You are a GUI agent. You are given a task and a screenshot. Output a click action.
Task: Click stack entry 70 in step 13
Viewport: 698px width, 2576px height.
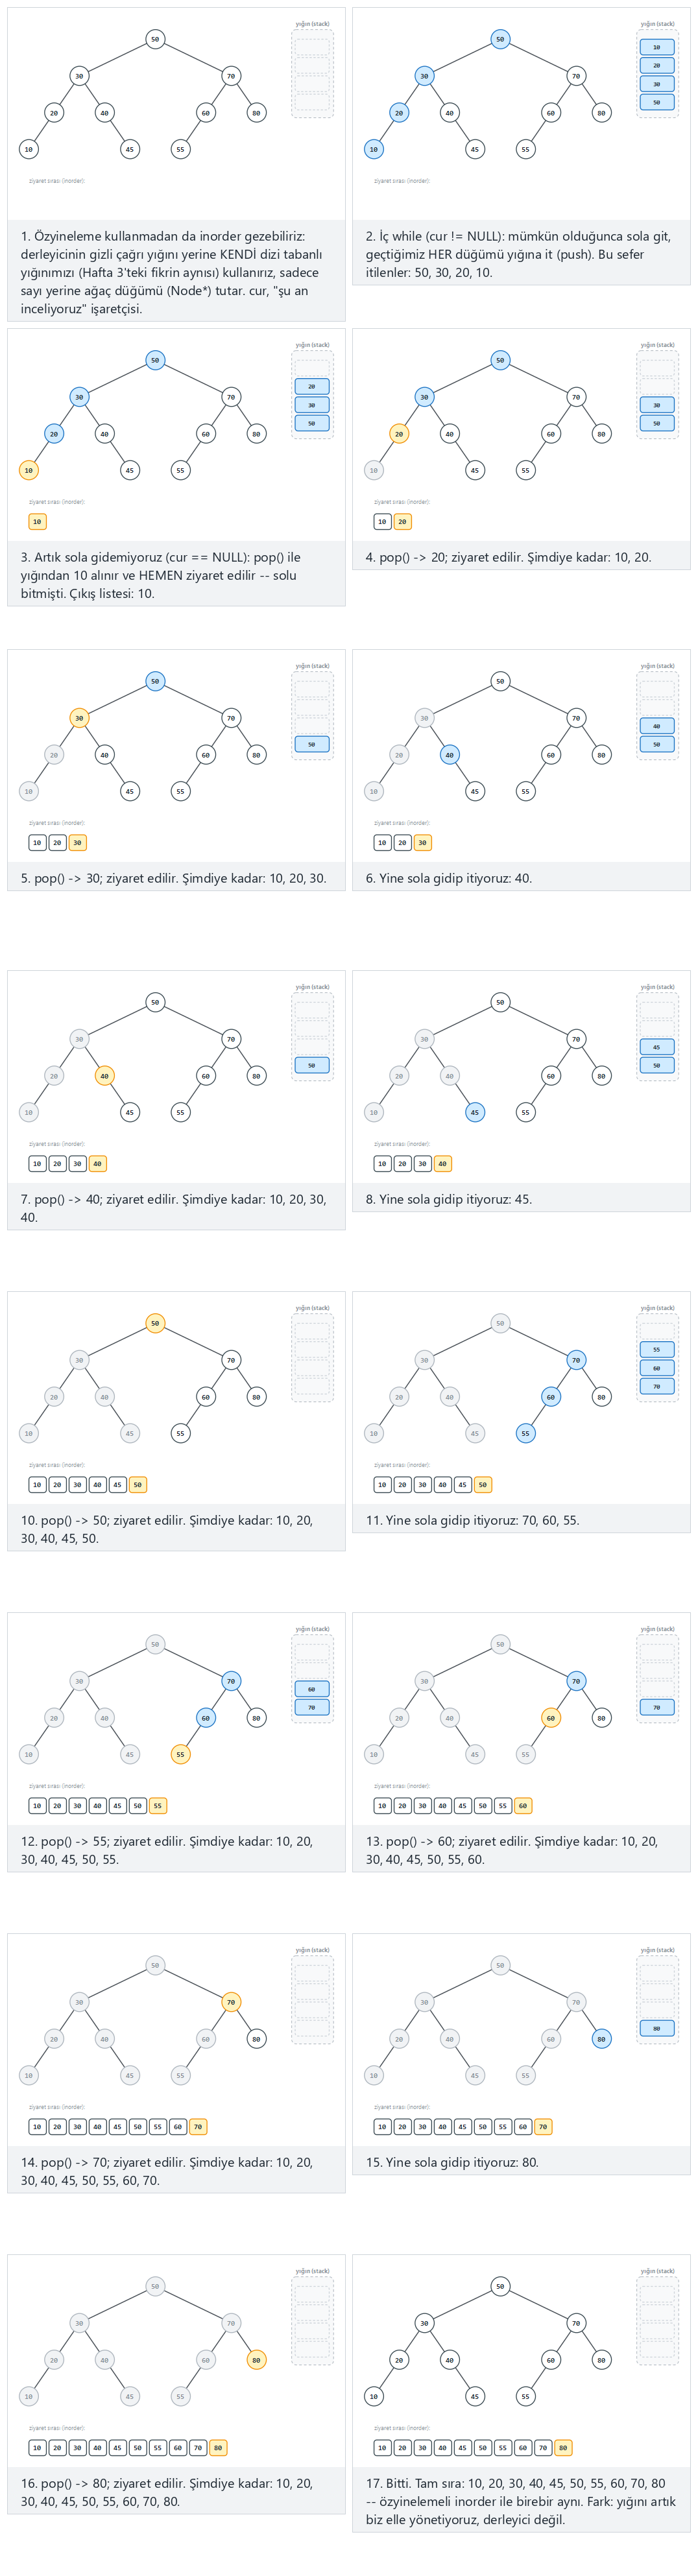(657, 1708)
